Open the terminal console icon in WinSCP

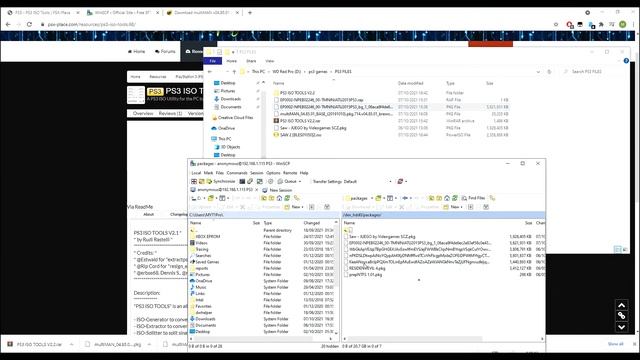point(242,181)
